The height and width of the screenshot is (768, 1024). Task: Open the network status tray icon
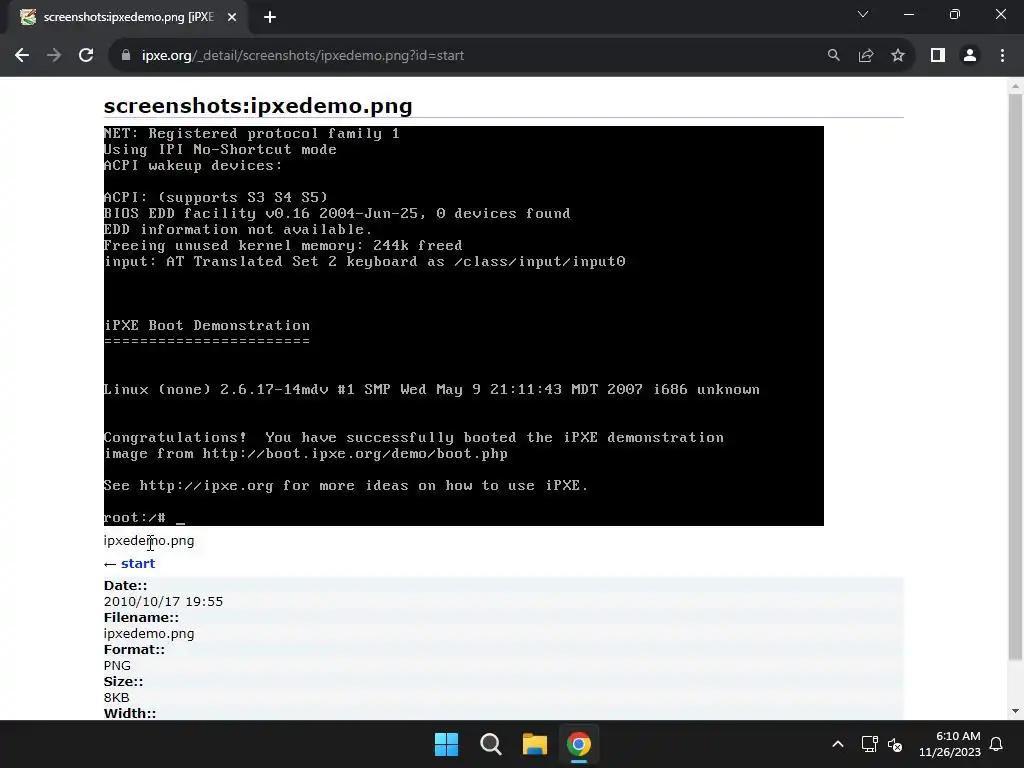pyautogui.click(x=869, y=744)
